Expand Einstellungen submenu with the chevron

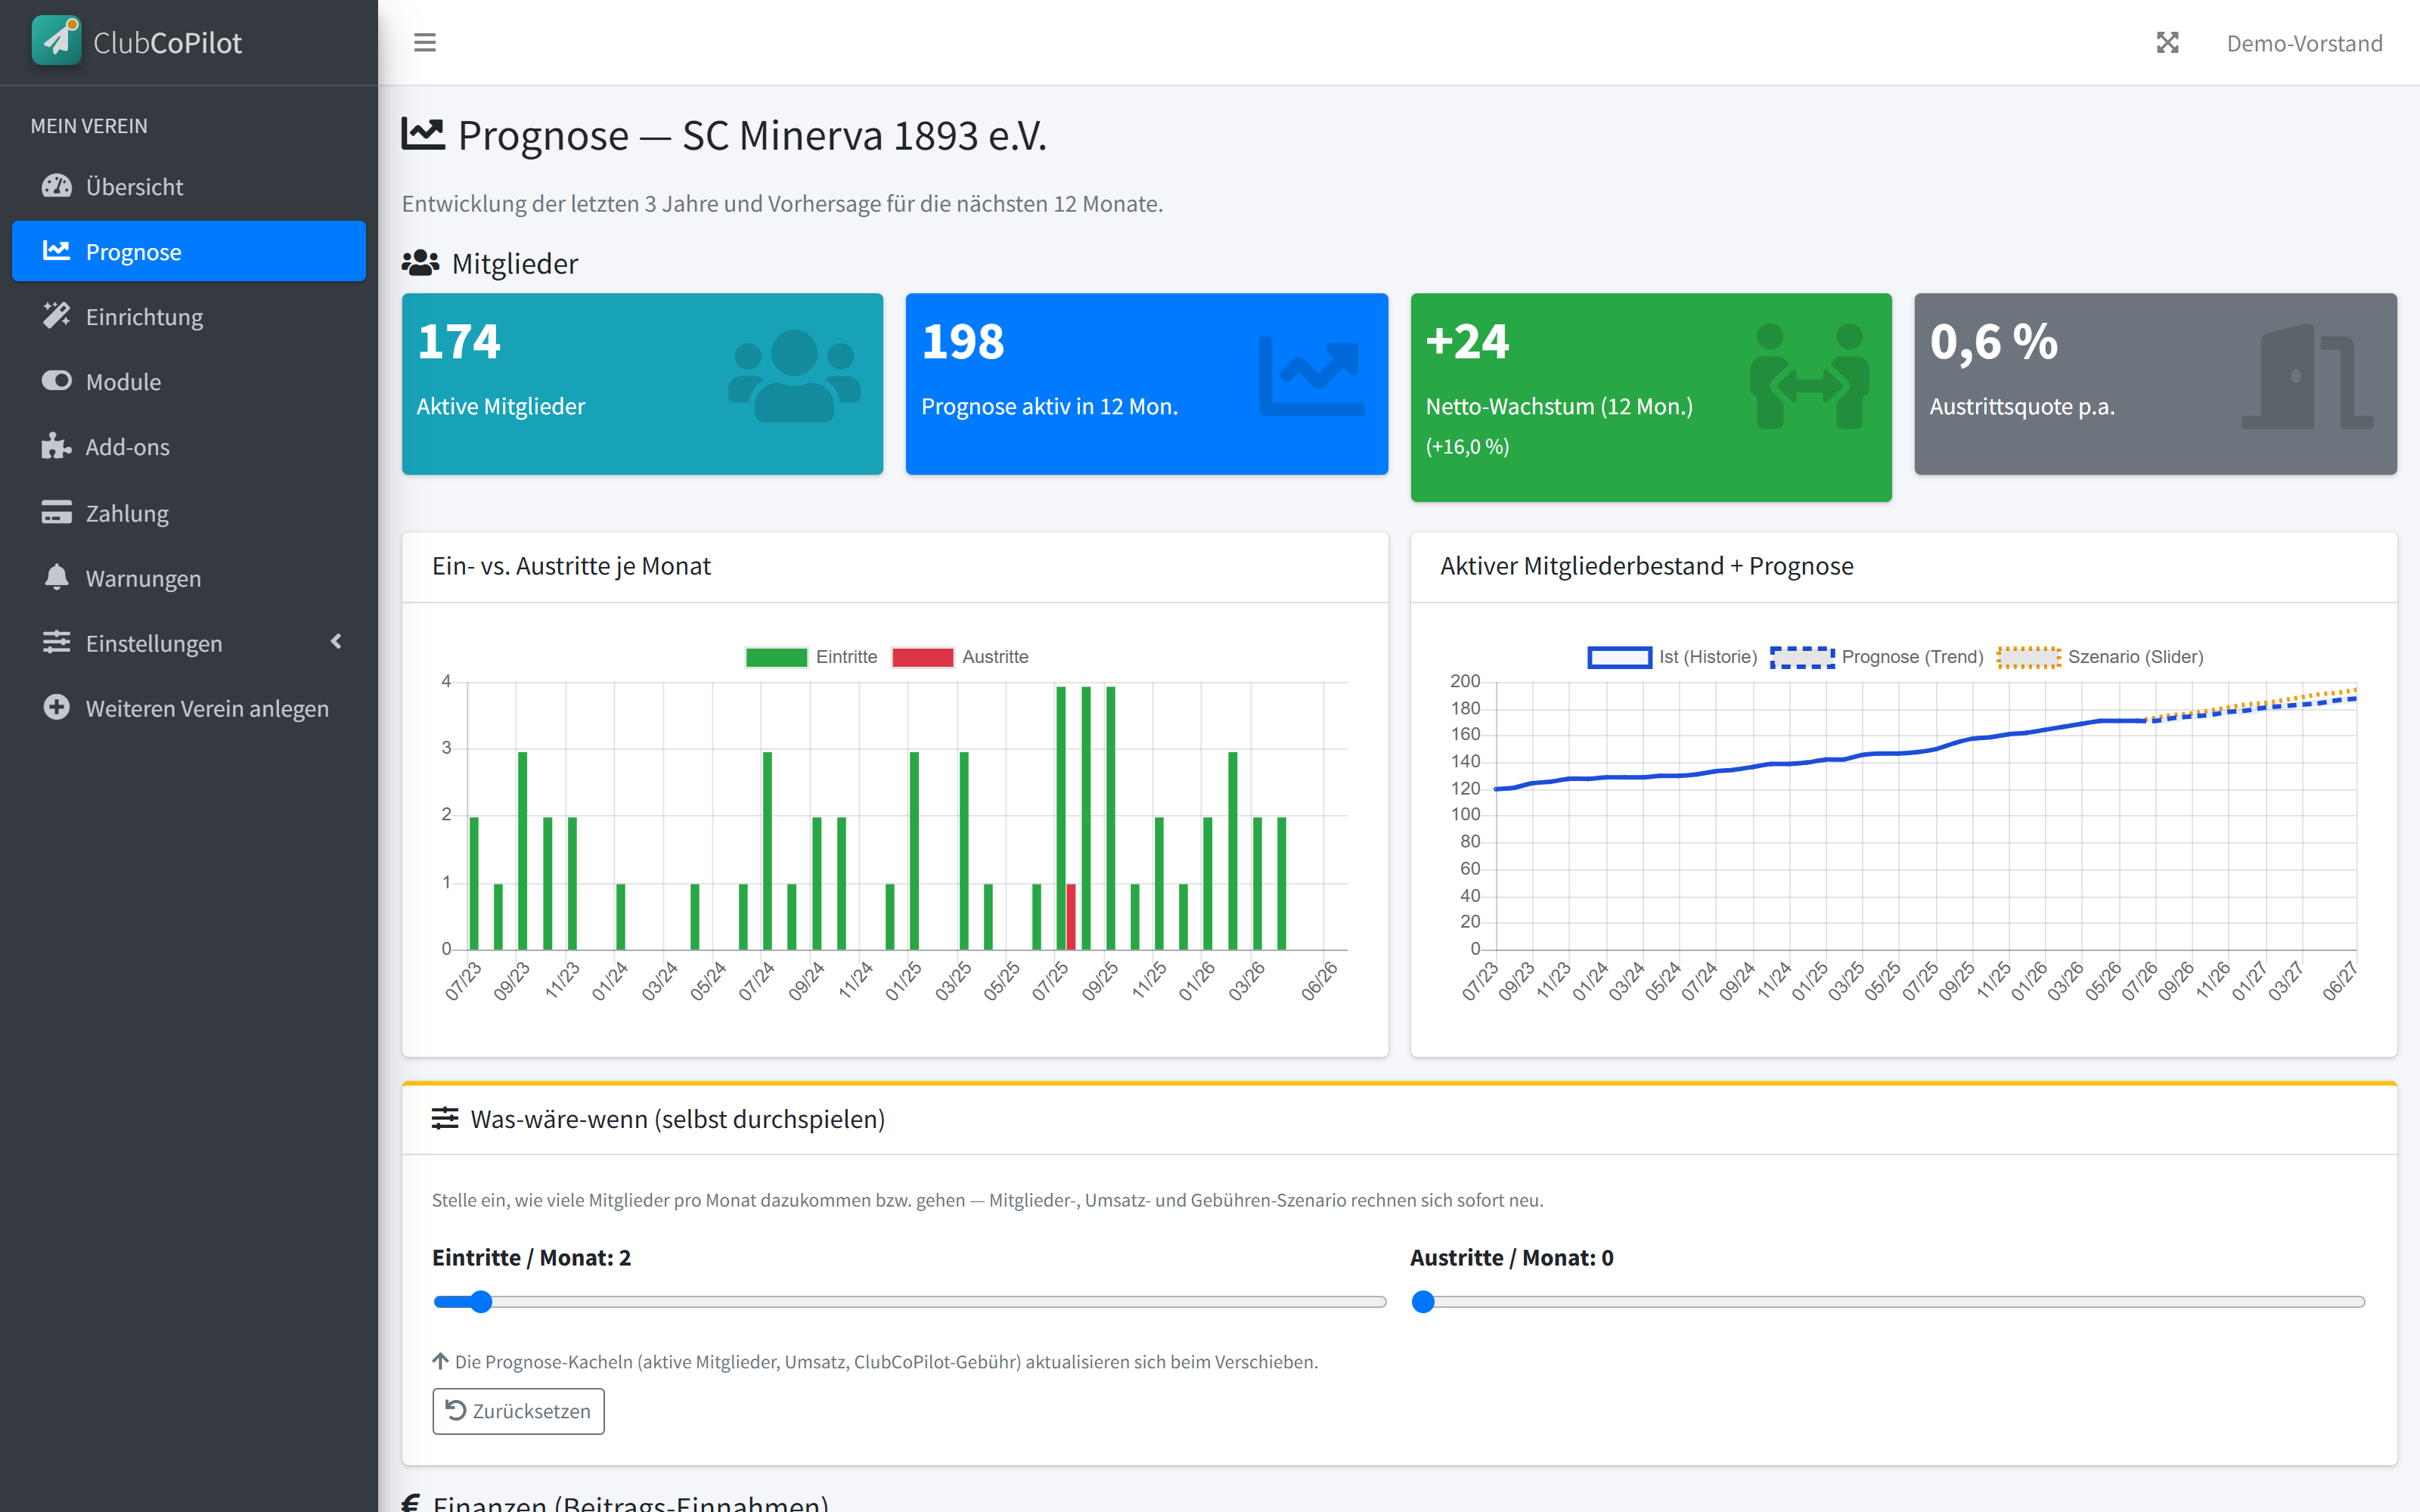tap(336, 642)
